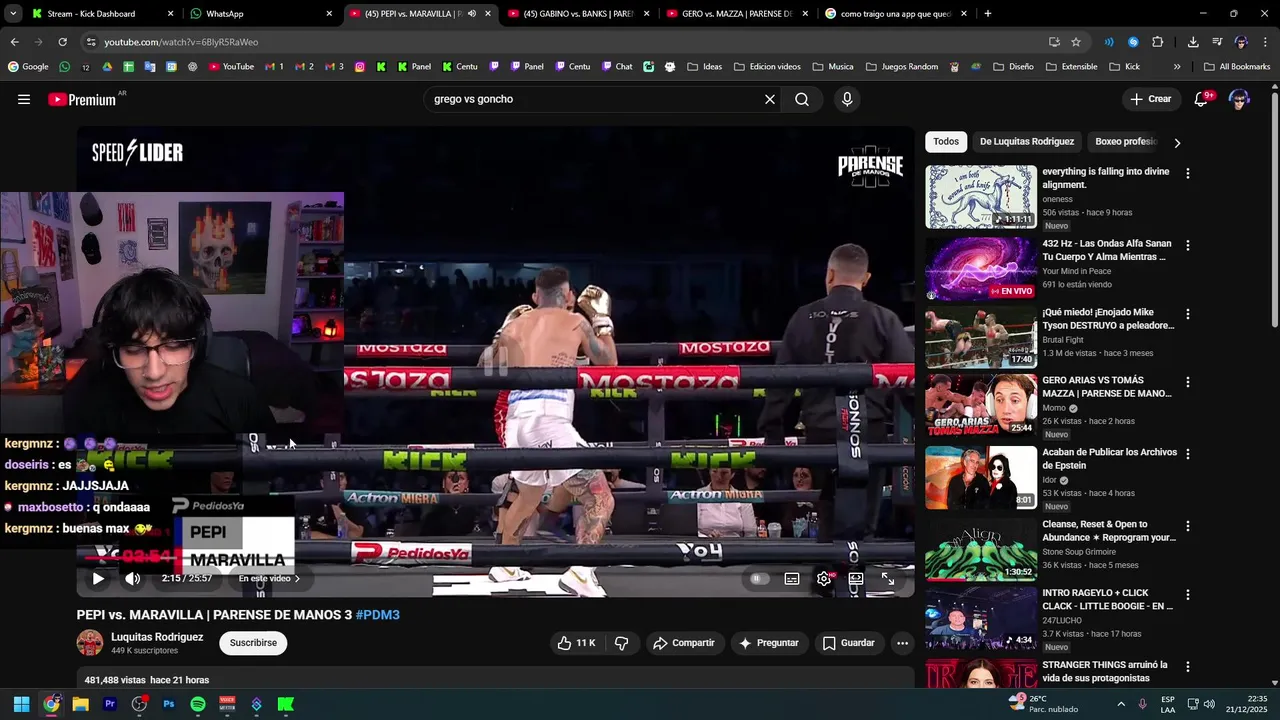Subscribe using the Suscribirse button
This screenshot has width=1280, height=720.
pyautogui.click(x=253, y=643)
